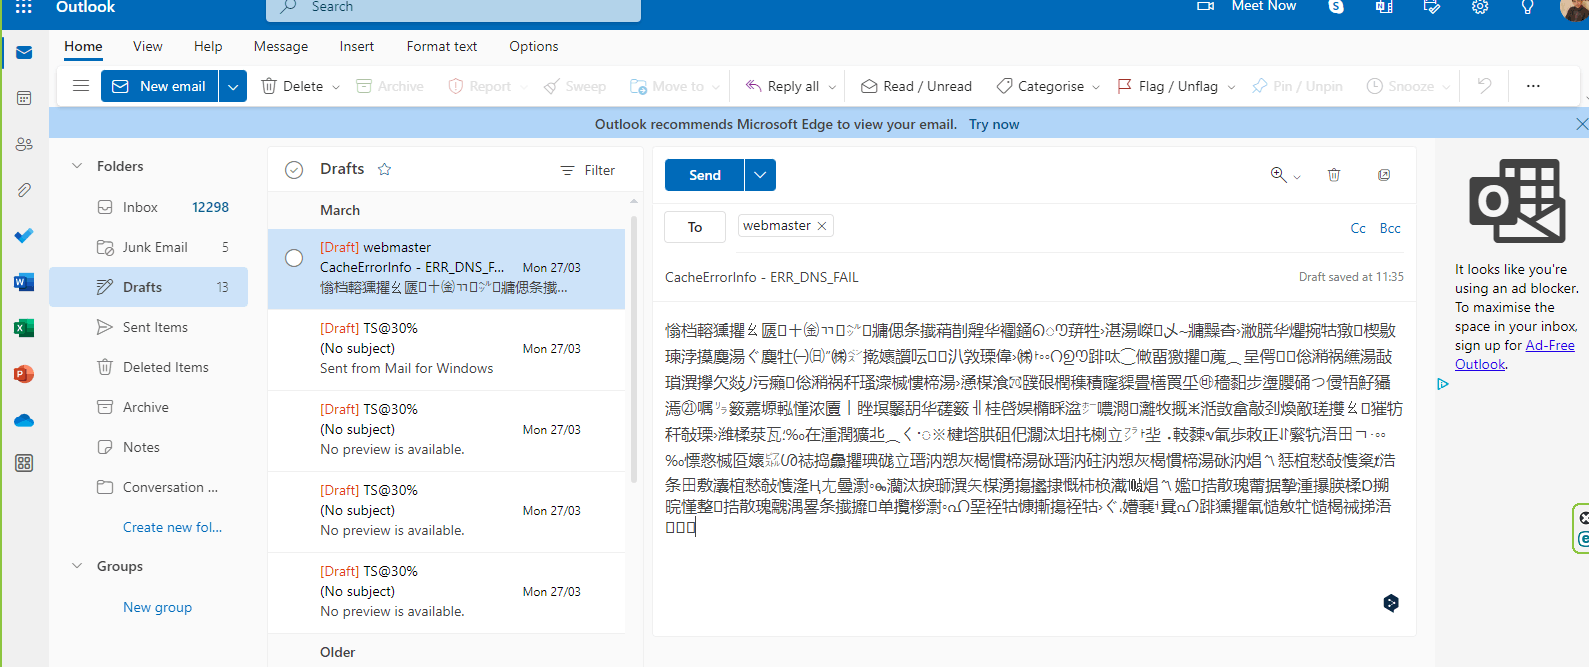This screenshot has height=667, width=1589.
Task: Add Cc recipients field
Action: (1358, 228)
